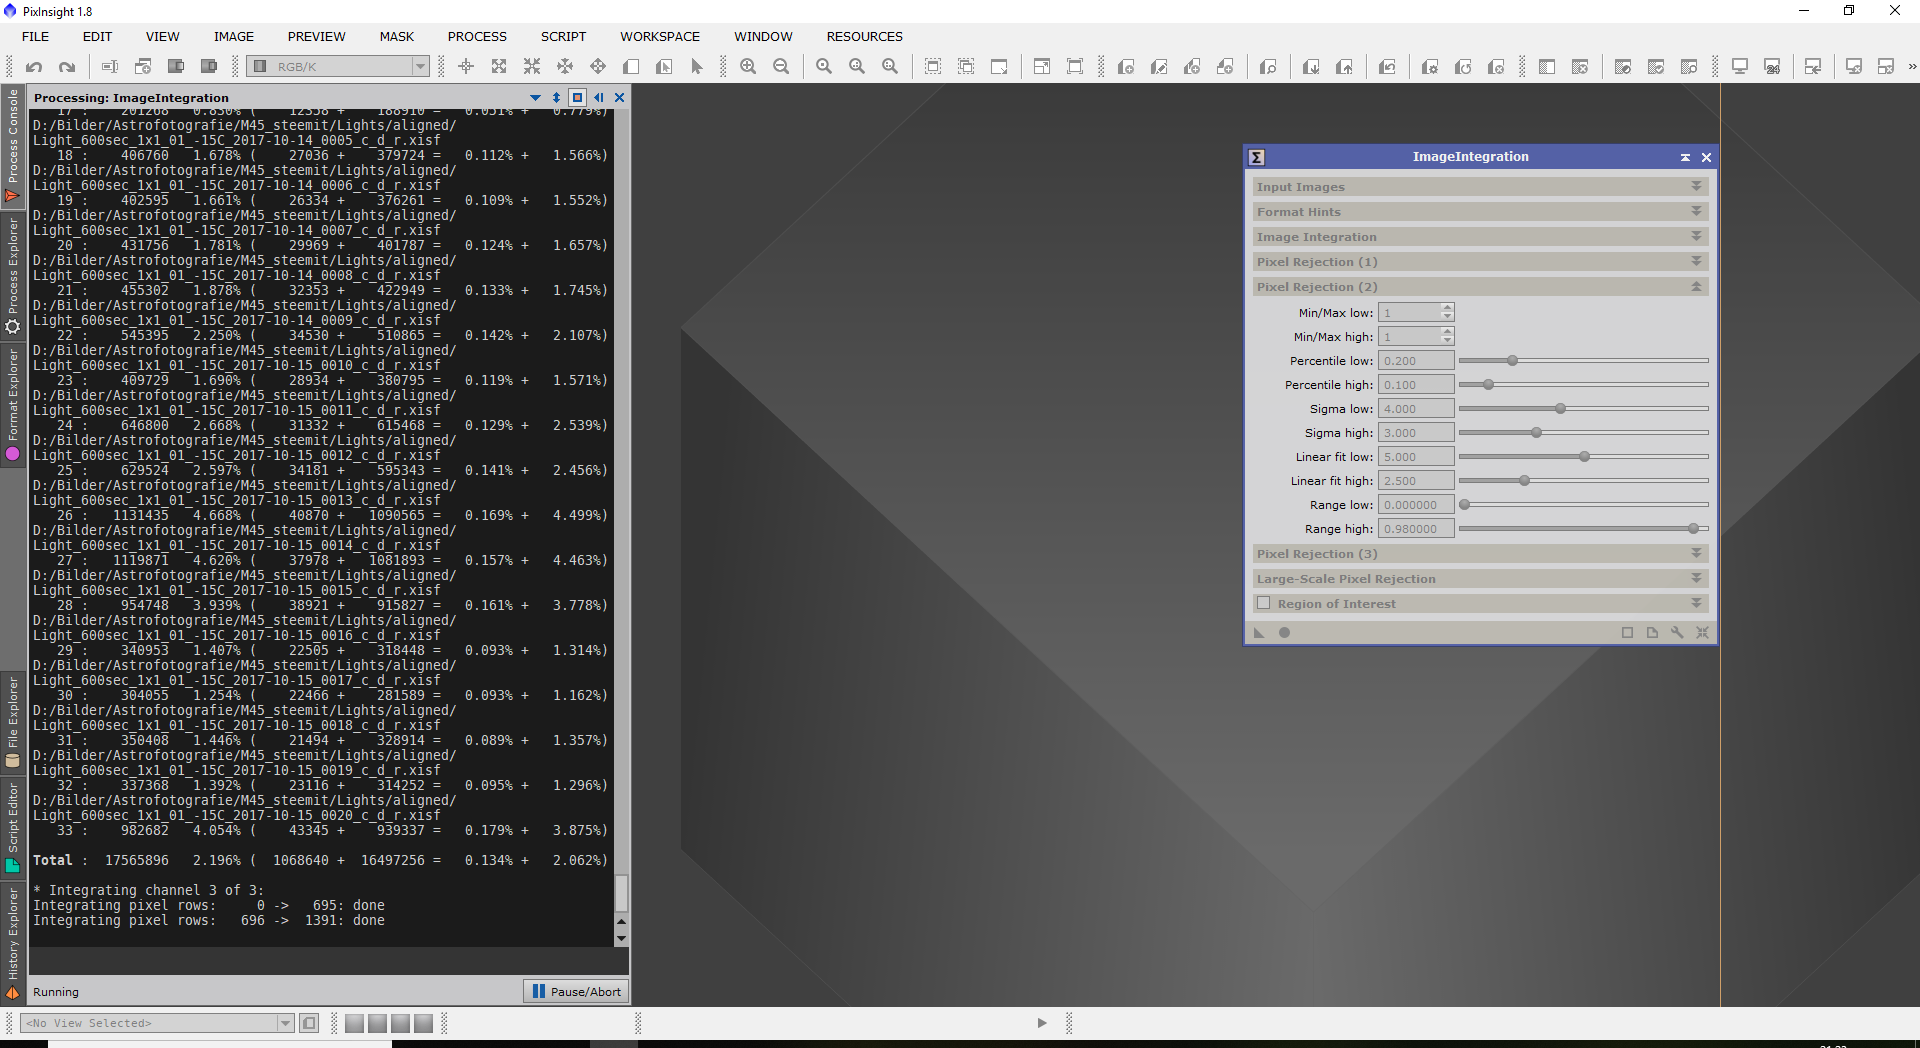Click the Linear fit low slider
This screenshot has height=1048, width=1920.
click(1583, 456)
